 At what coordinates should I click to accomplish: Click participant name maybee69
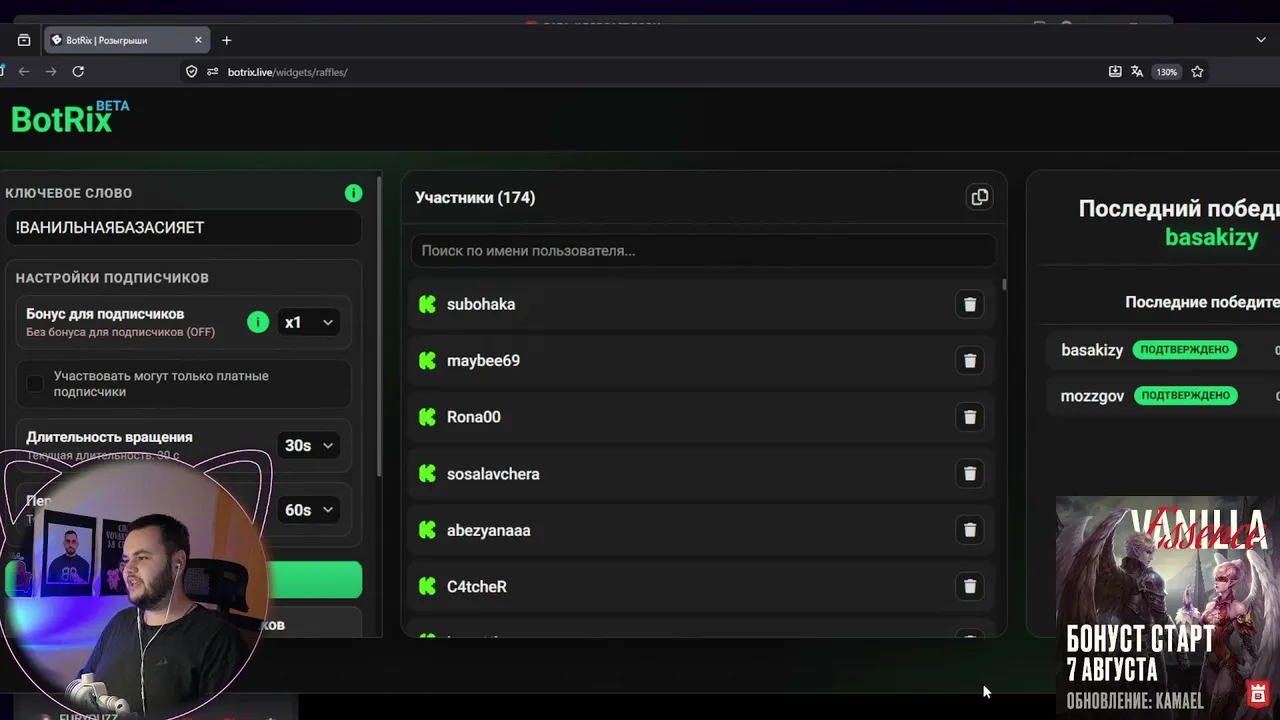tap(483, 361)
